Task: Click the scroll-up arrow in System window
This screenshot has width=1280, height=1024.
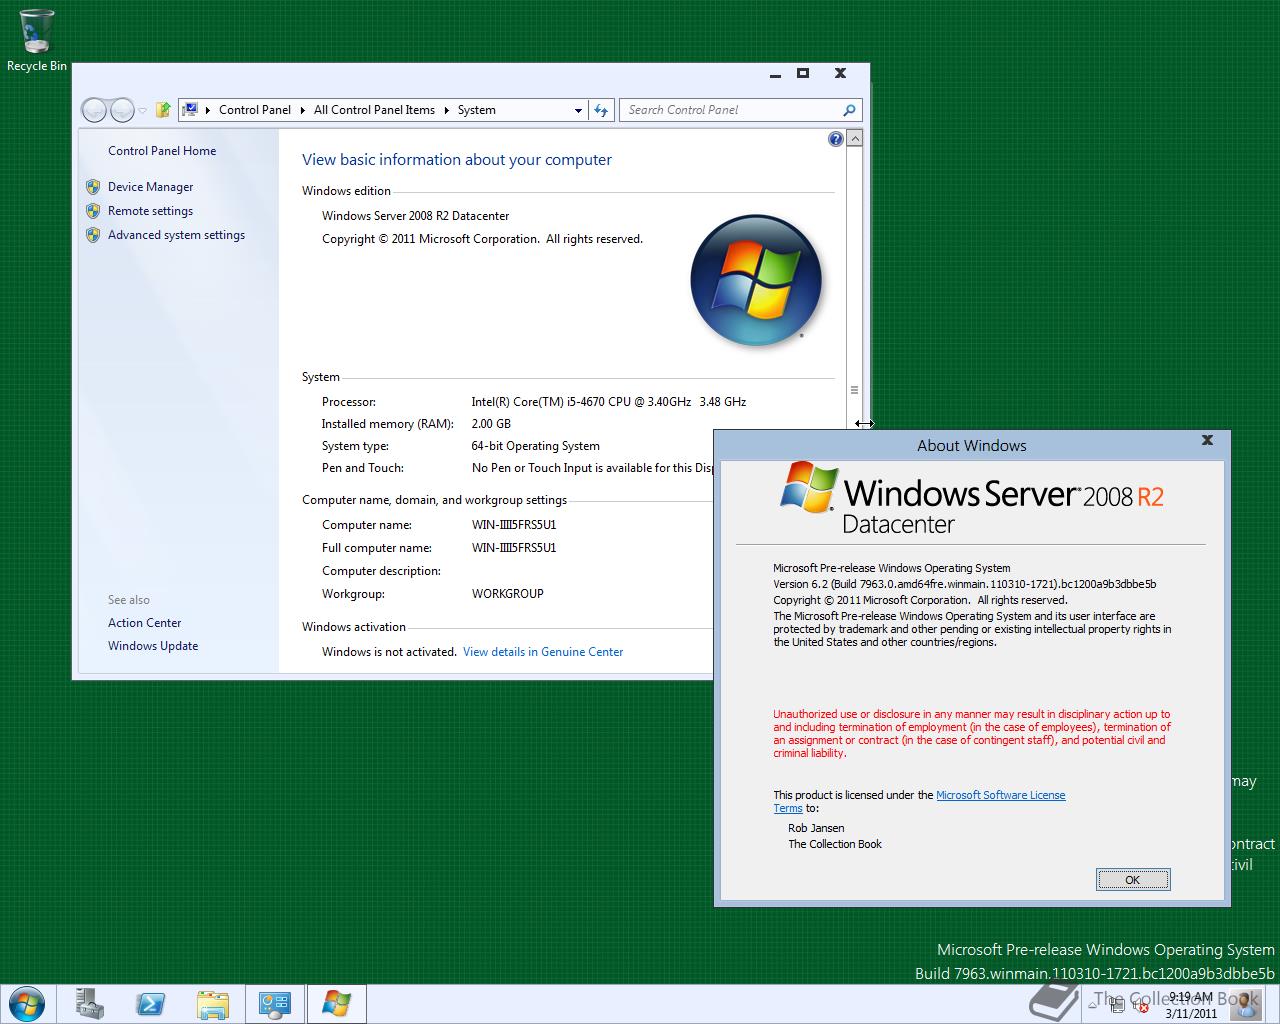Action: tap(854, 139)
